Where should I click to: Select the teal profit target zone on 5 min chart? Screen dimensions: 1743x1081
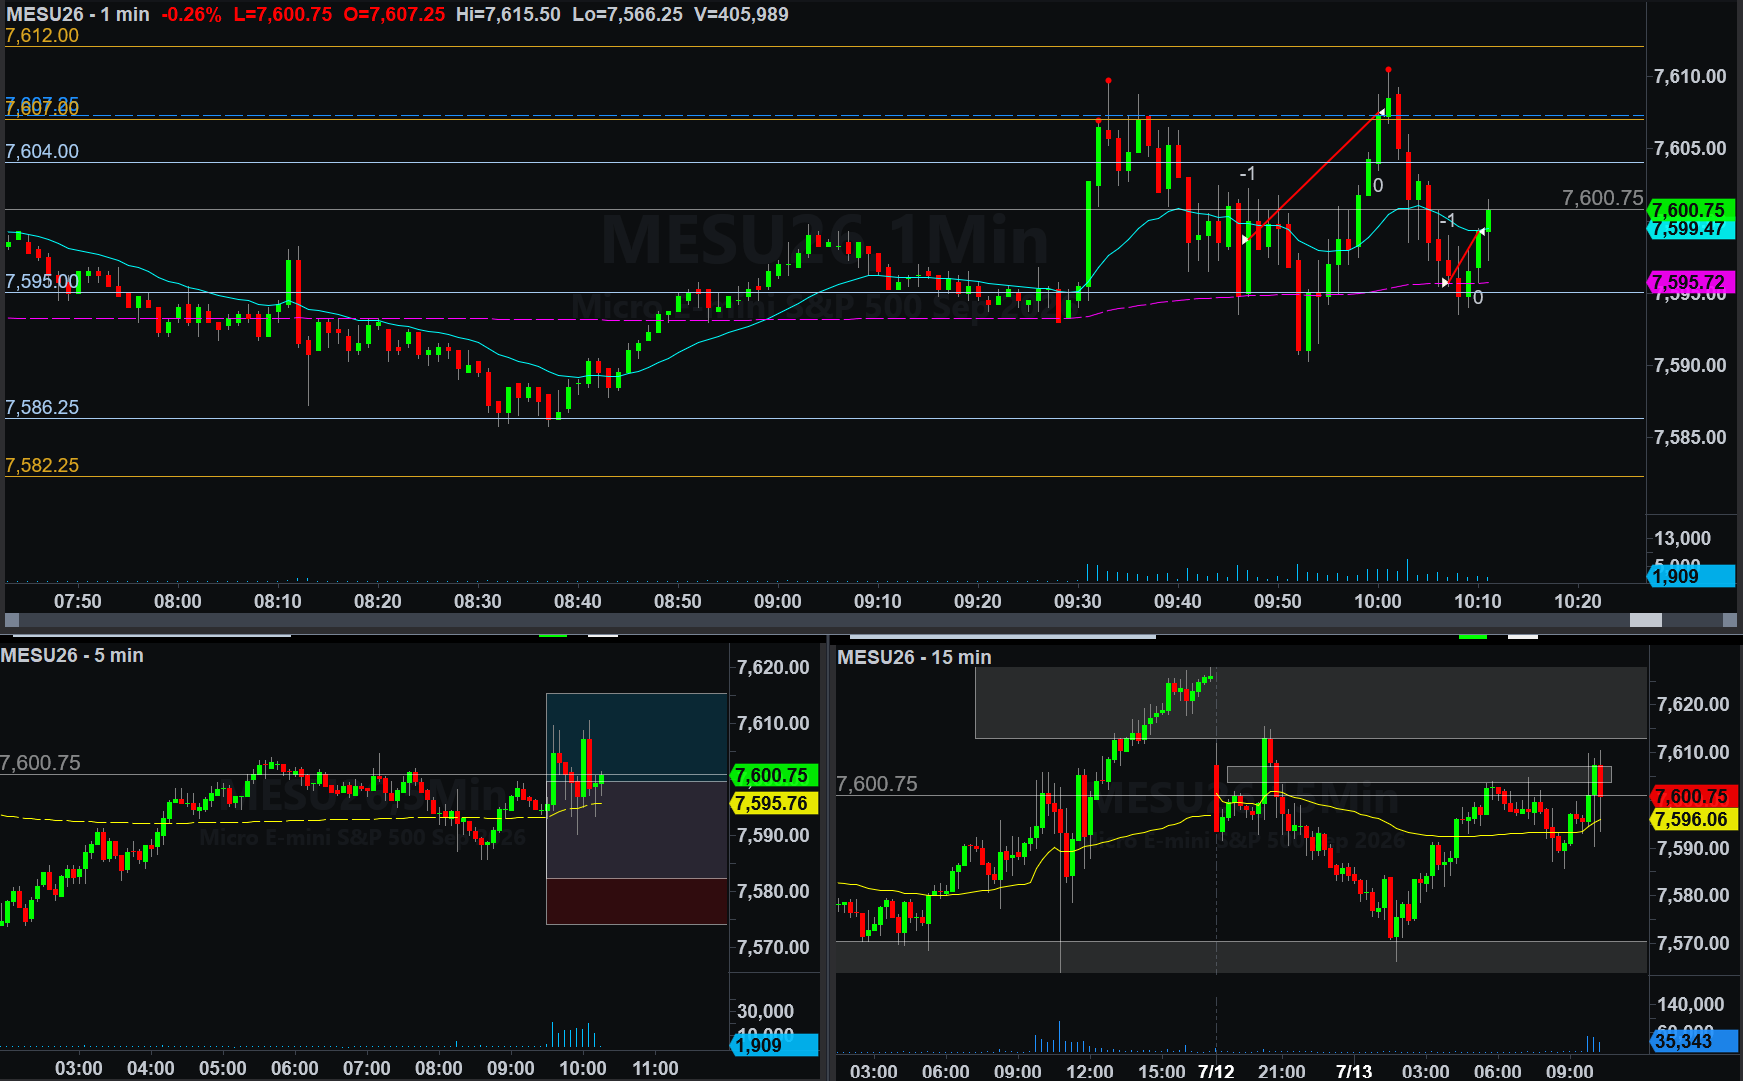pos(637,736)
